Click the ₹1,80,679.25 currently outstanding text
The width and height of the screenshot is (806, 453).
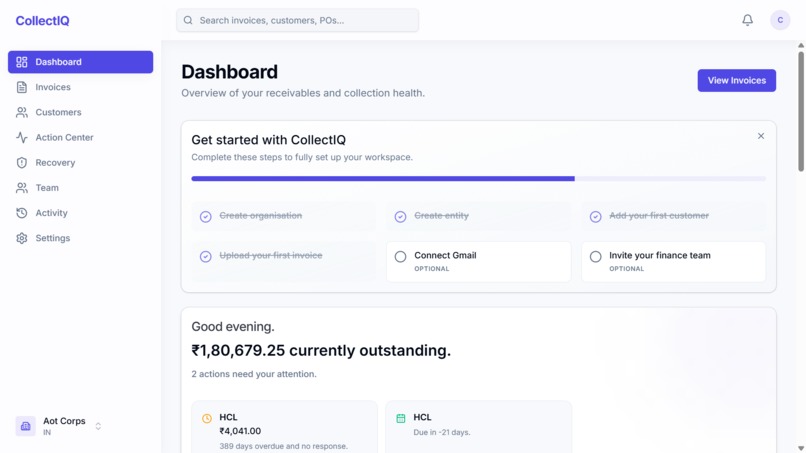click(x=321, y=350)
